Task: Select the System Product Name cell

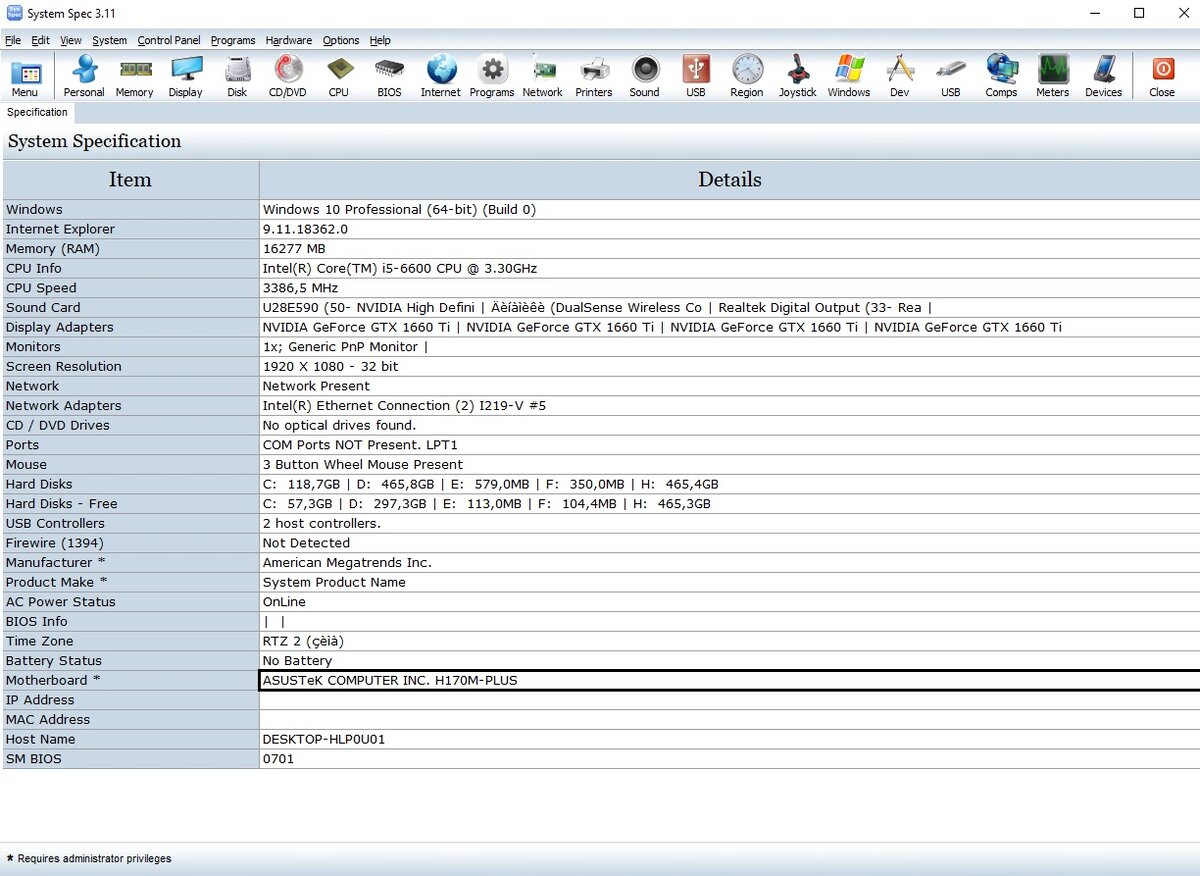Action: pyautogui.click(x=730, y=582)
